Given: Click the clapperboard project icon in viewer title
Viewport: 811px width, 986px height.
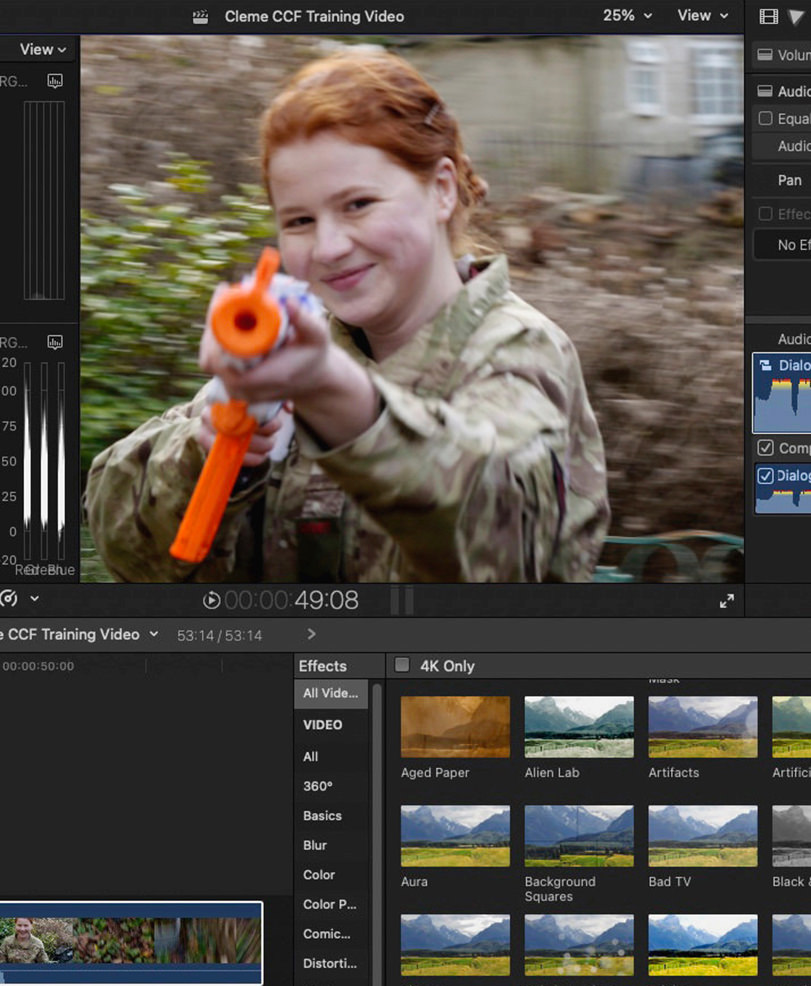Looking at the screenshot, I should pos(200,17).
